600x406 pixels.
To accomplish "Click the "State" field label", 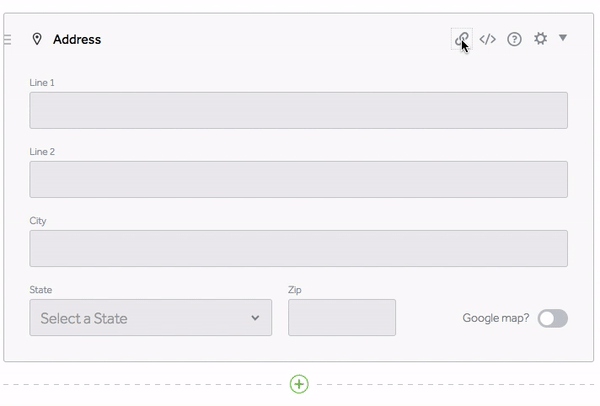I will 41,290.
